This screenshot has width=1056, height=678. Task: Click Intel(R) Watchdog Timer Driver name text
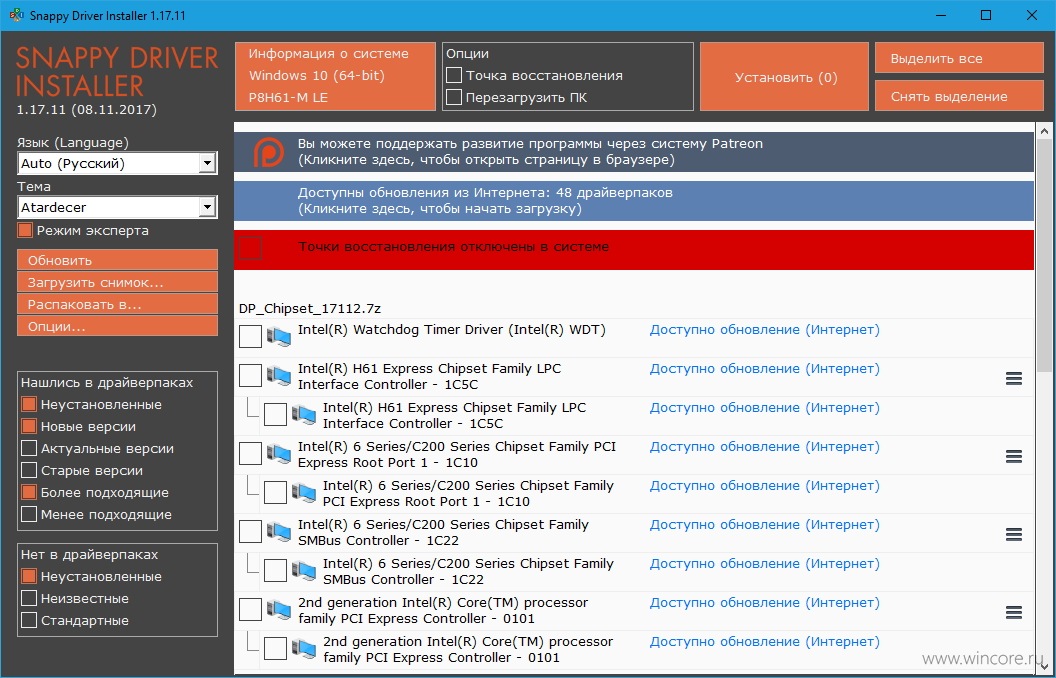tap(452, 330)
